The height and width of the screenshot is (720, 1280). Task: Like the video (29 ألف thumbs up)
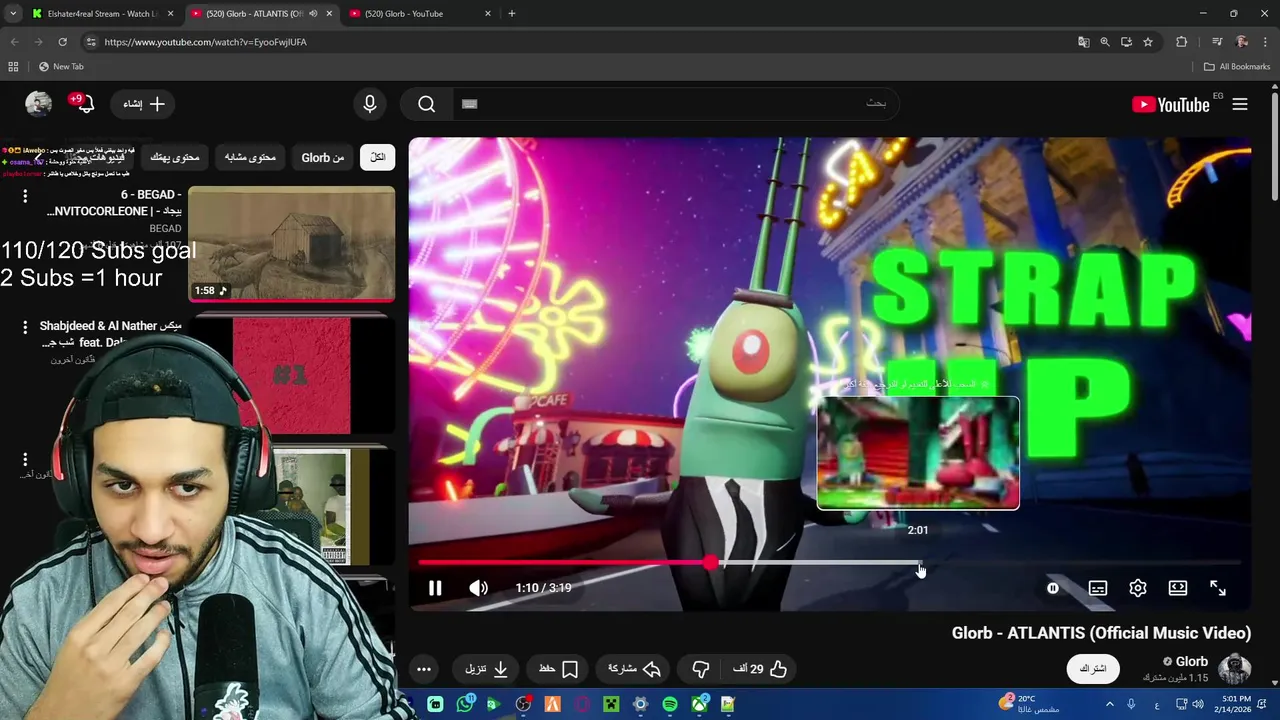(760, 669)
